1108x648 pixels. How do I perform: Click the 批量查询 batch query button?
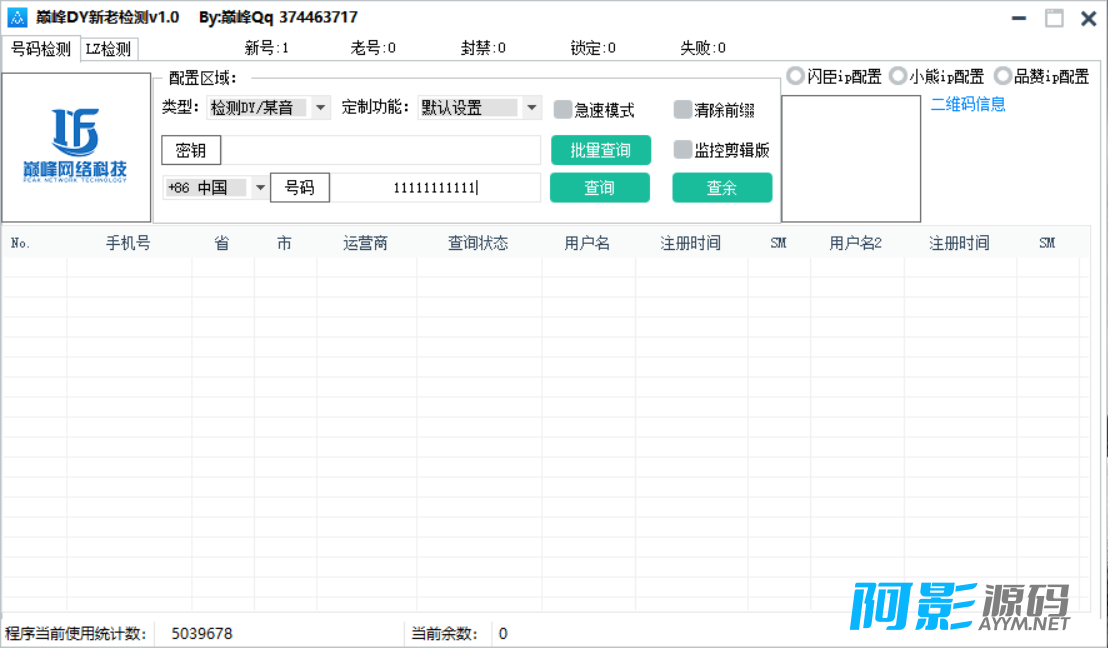(x=600, y=149)
